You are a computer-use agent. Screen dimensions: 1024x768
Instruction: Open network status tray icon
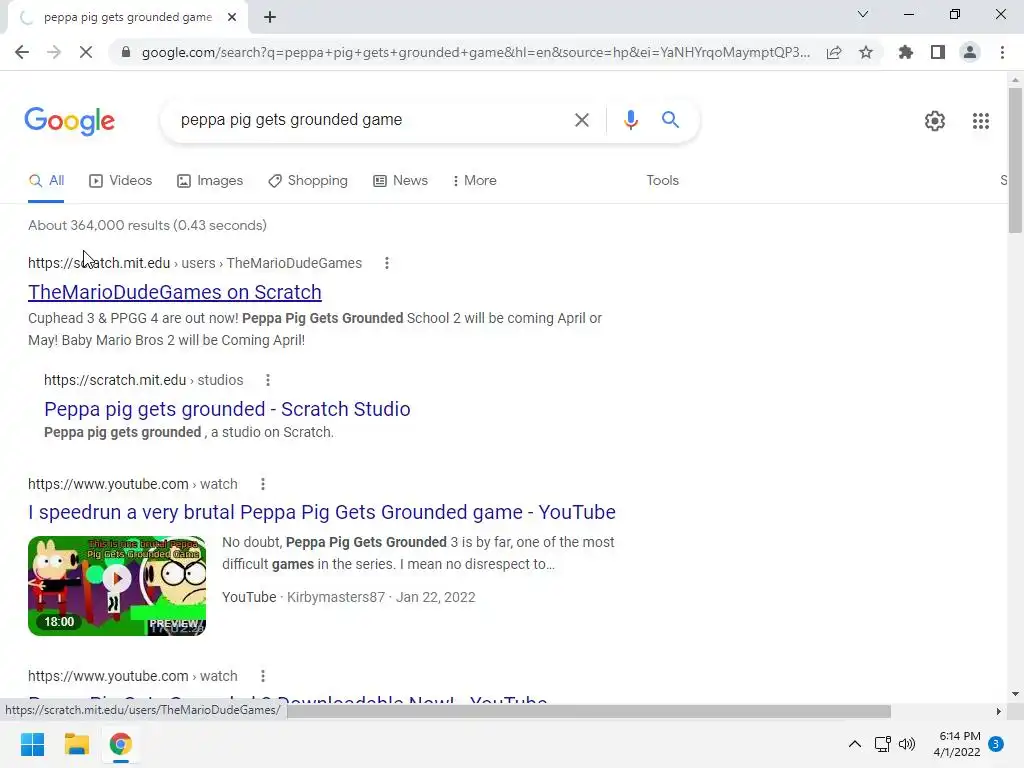pyautogui.click(x=882, y=744)
